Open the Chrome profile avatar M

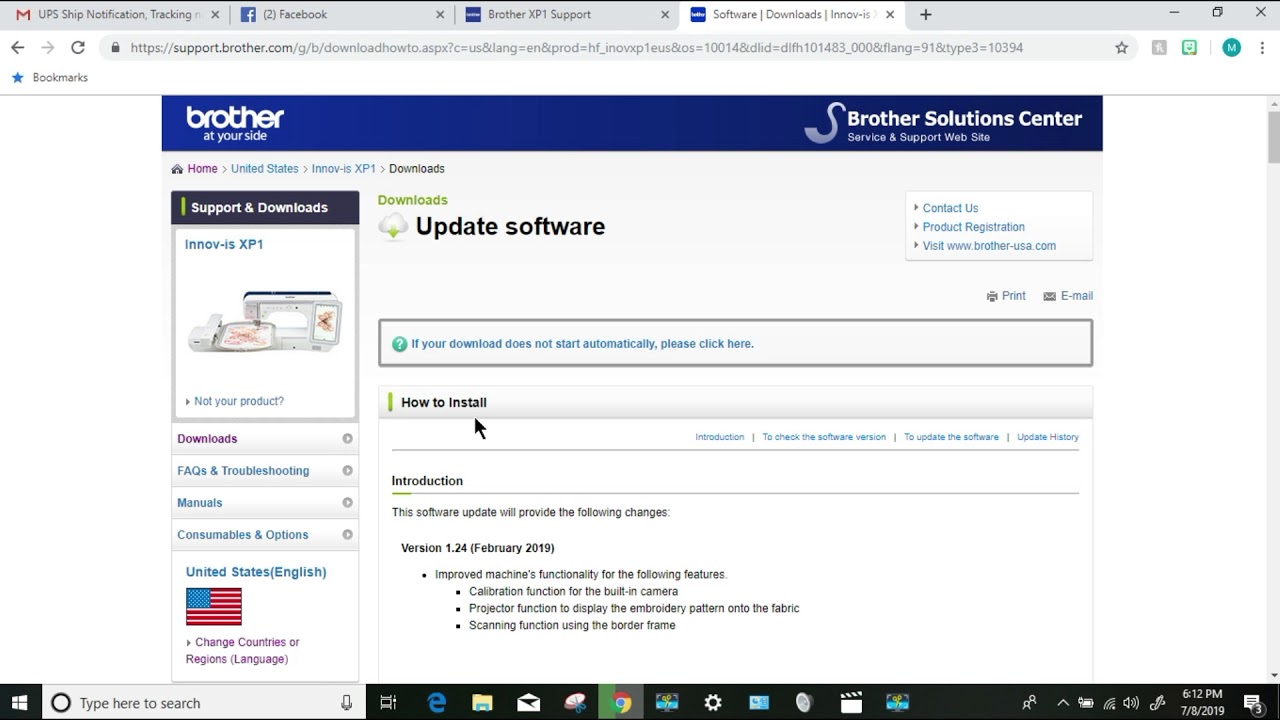pyautogui.click(x=1231, y=47)
